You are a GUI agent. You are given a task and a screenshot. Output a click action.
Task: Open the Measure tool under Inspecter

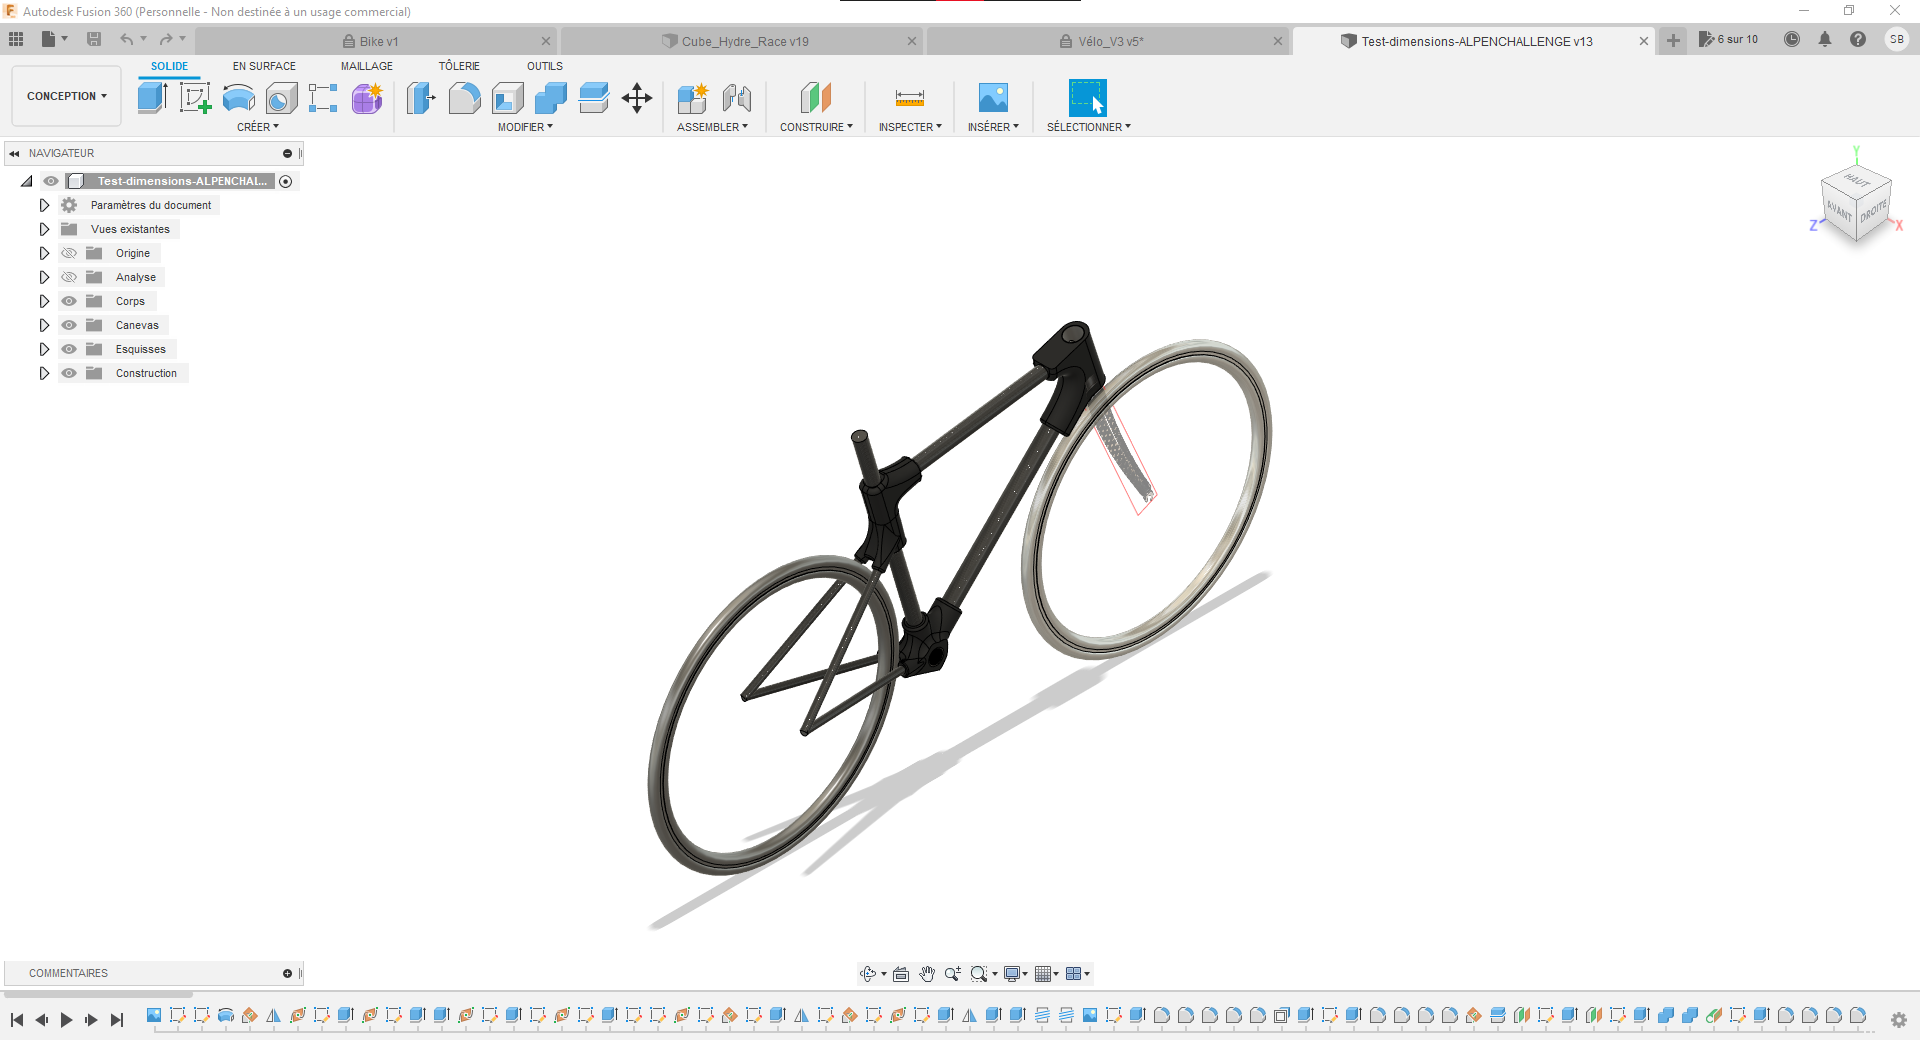(909, 98)
